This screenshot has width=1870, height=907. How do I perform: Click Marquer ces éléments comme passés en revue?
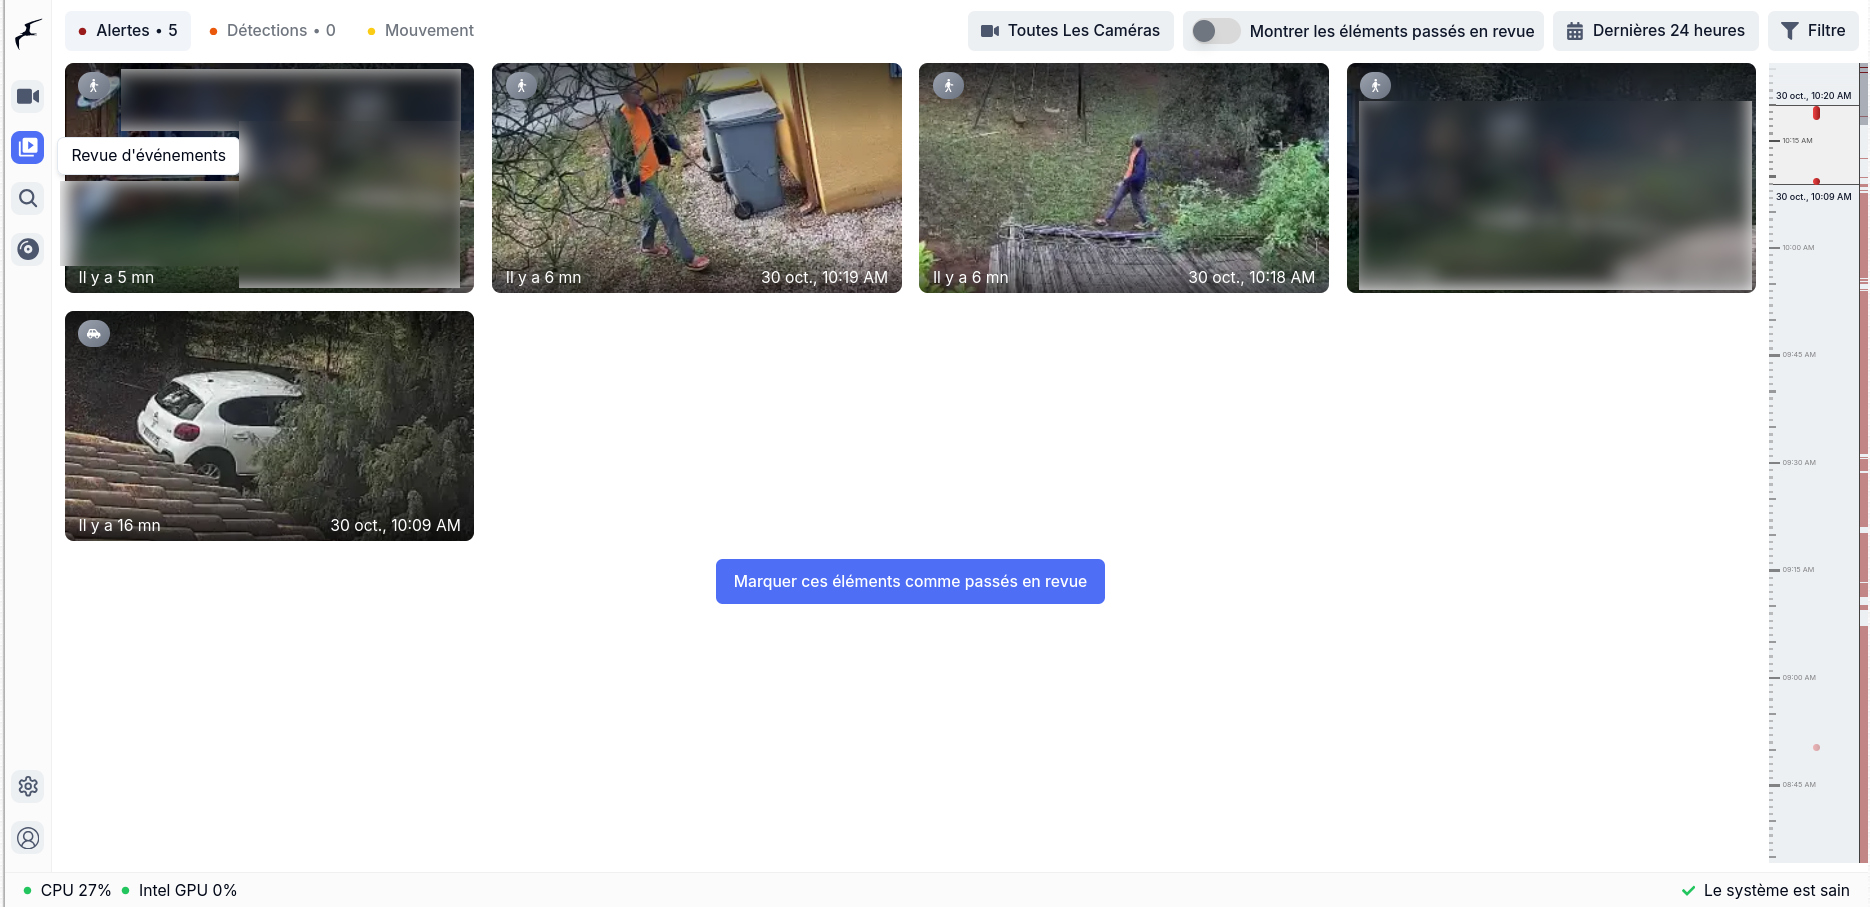910,581
